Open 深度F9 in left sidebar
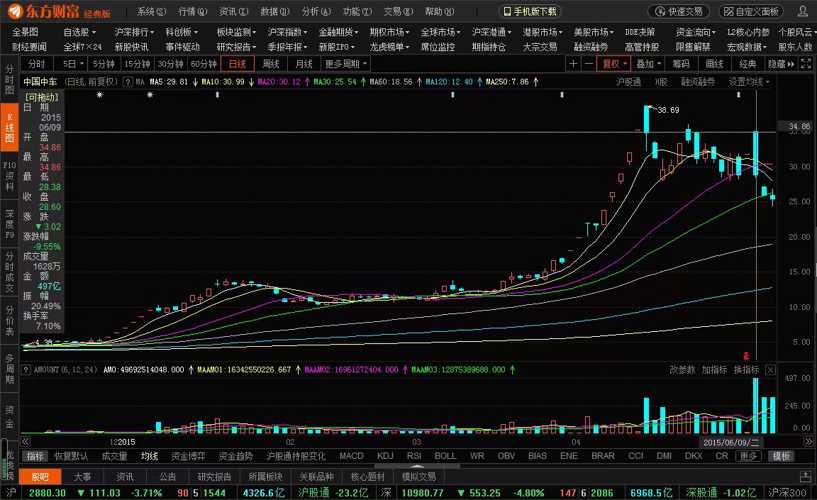 (x=9, y=224)
